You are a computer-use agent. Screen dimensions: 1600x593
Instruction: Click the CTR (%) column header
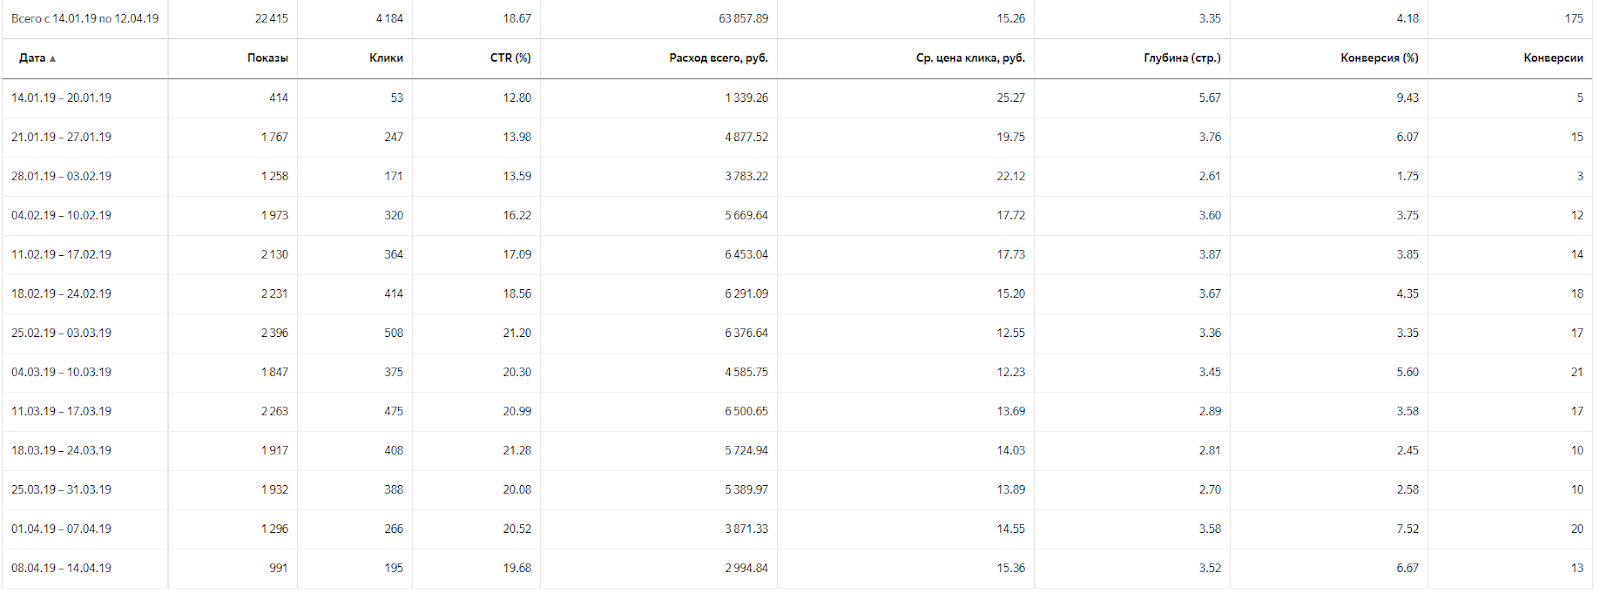coord(510,58)
